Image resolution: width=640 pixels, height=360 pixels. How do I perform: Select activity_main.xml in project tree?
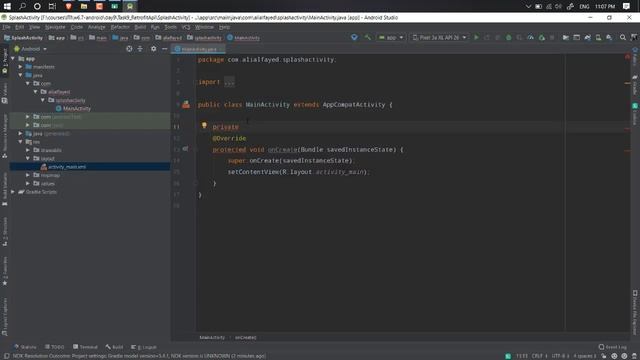(64, 167)
